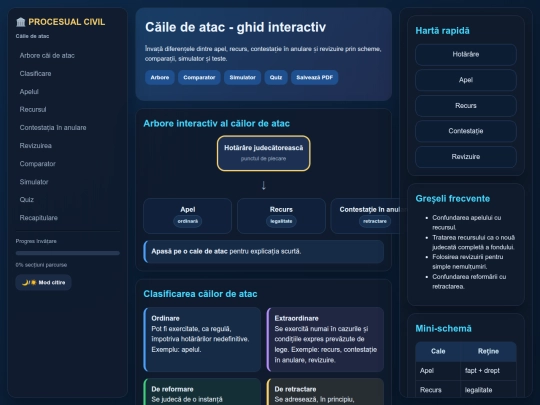Select the Hotărâre judecătorească tree node
Image resolution: width=540 pixels, height=405 pixels.
coord(263,153)
